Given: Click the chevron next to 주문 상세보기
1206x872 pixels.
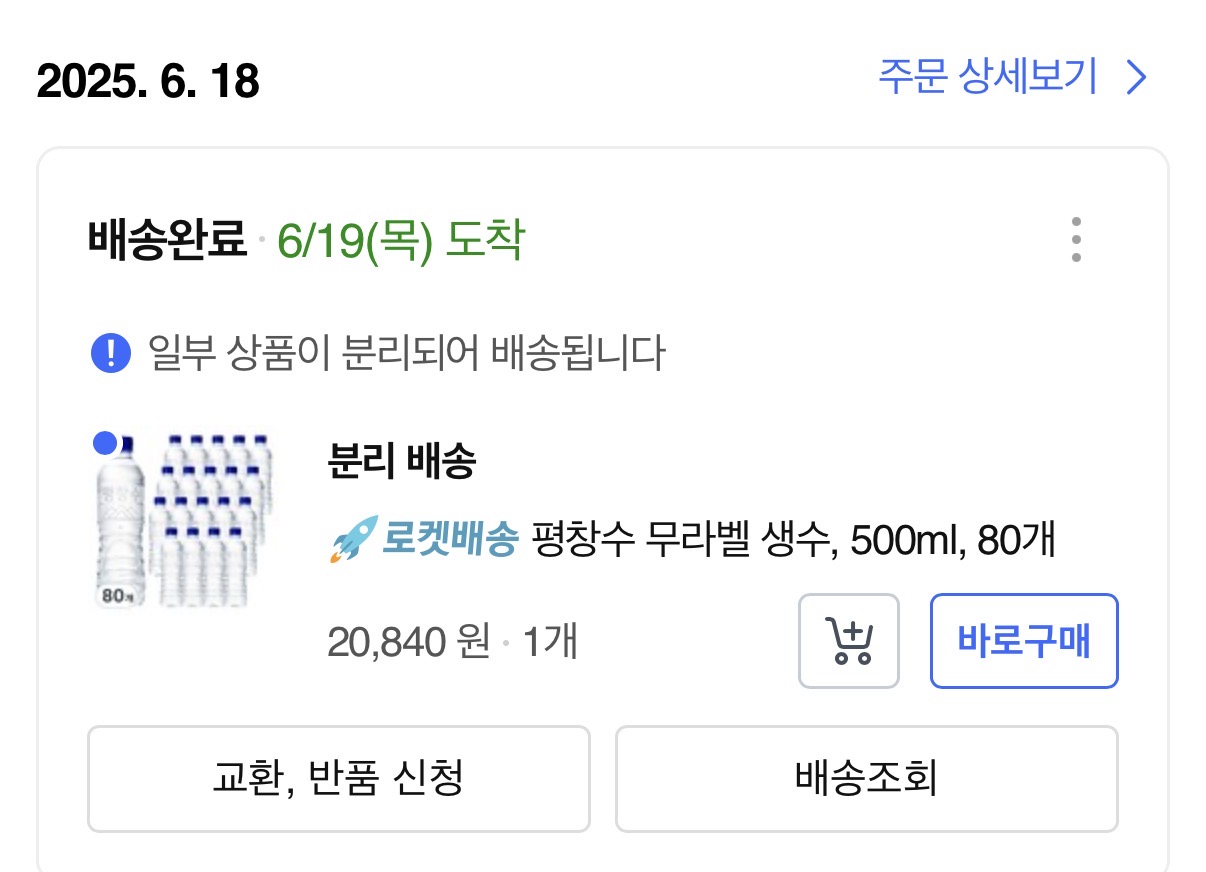Looking at the screenshot, I should point(1135,77).
